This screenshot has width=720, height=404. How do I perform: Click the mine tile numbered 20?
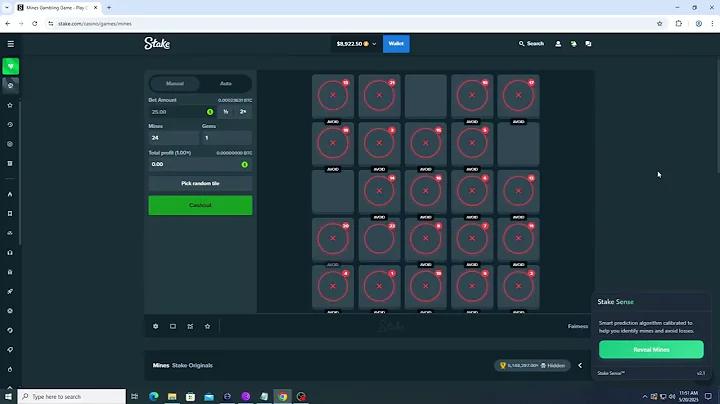[x=333, y=239]
